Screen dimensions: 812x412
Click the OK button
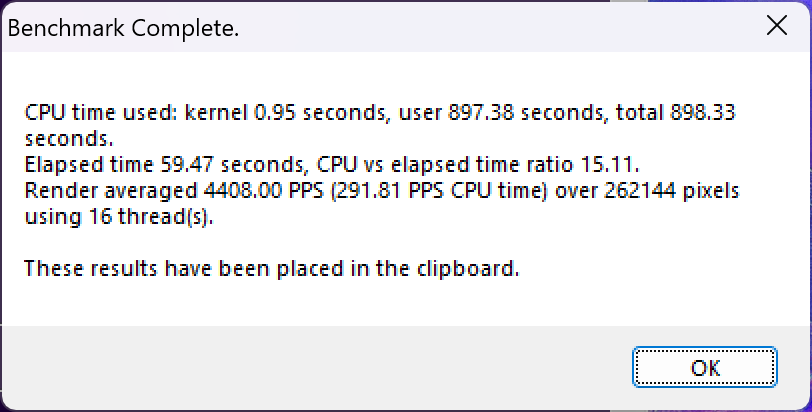tap(705, 367)
